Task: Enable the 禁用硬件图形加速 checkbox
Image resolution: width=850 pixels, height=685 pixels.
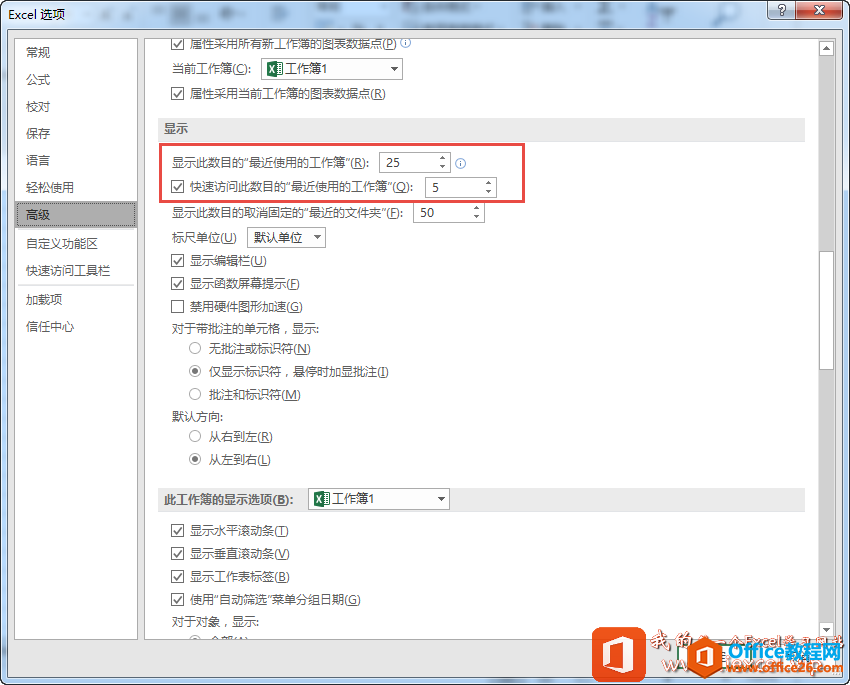Action: tap(178, 306)
